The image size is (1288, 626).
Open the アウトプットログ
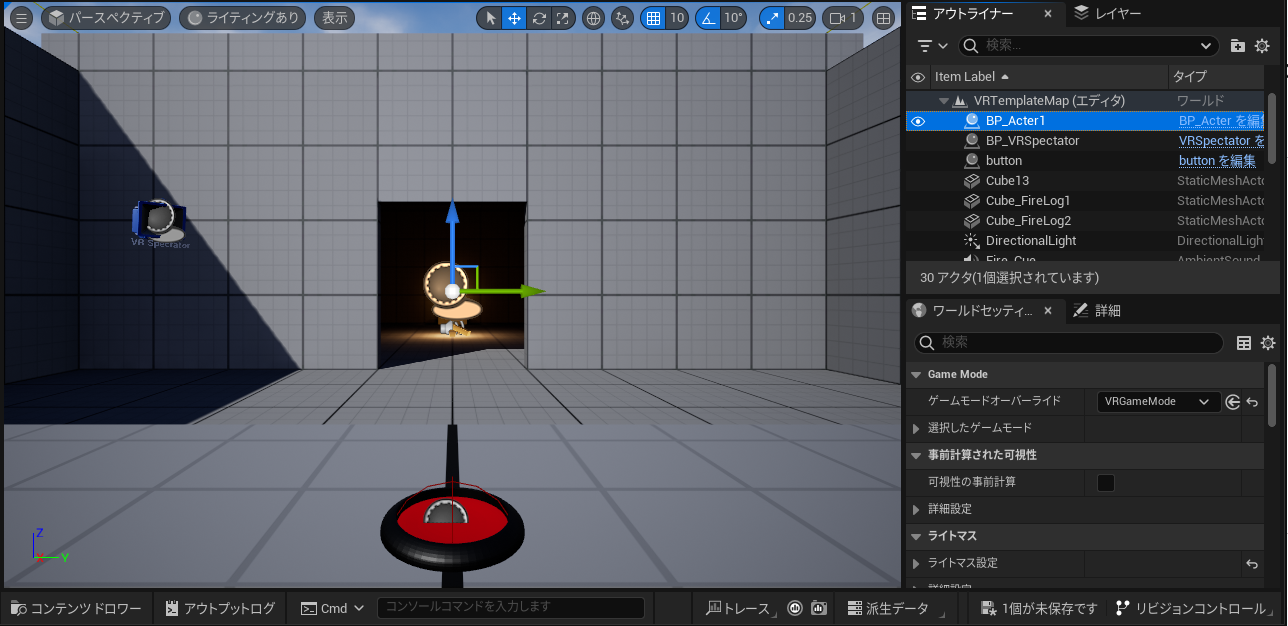point(220,608)
